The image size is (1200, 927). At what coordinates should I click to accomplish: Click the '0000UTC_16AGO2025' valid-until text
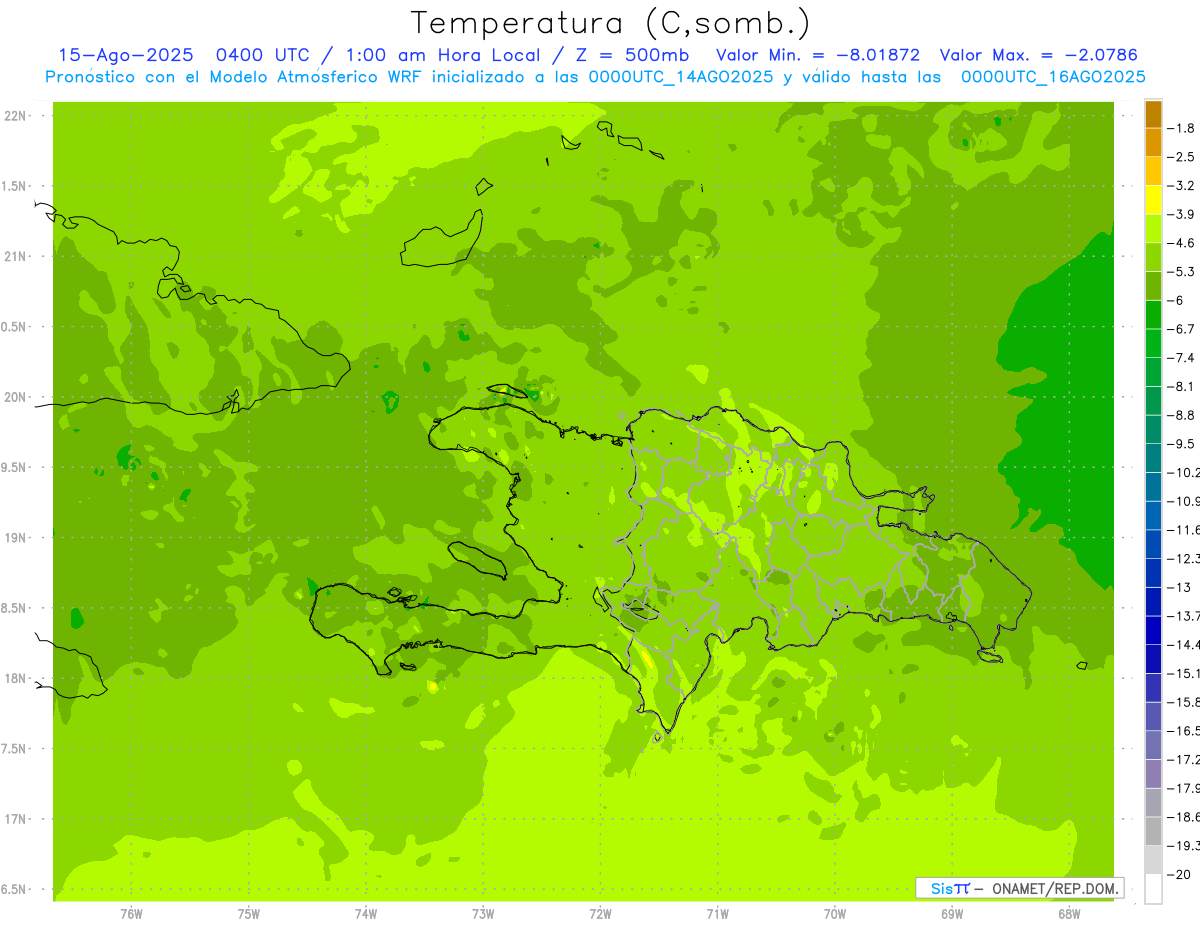point(1053,77)
